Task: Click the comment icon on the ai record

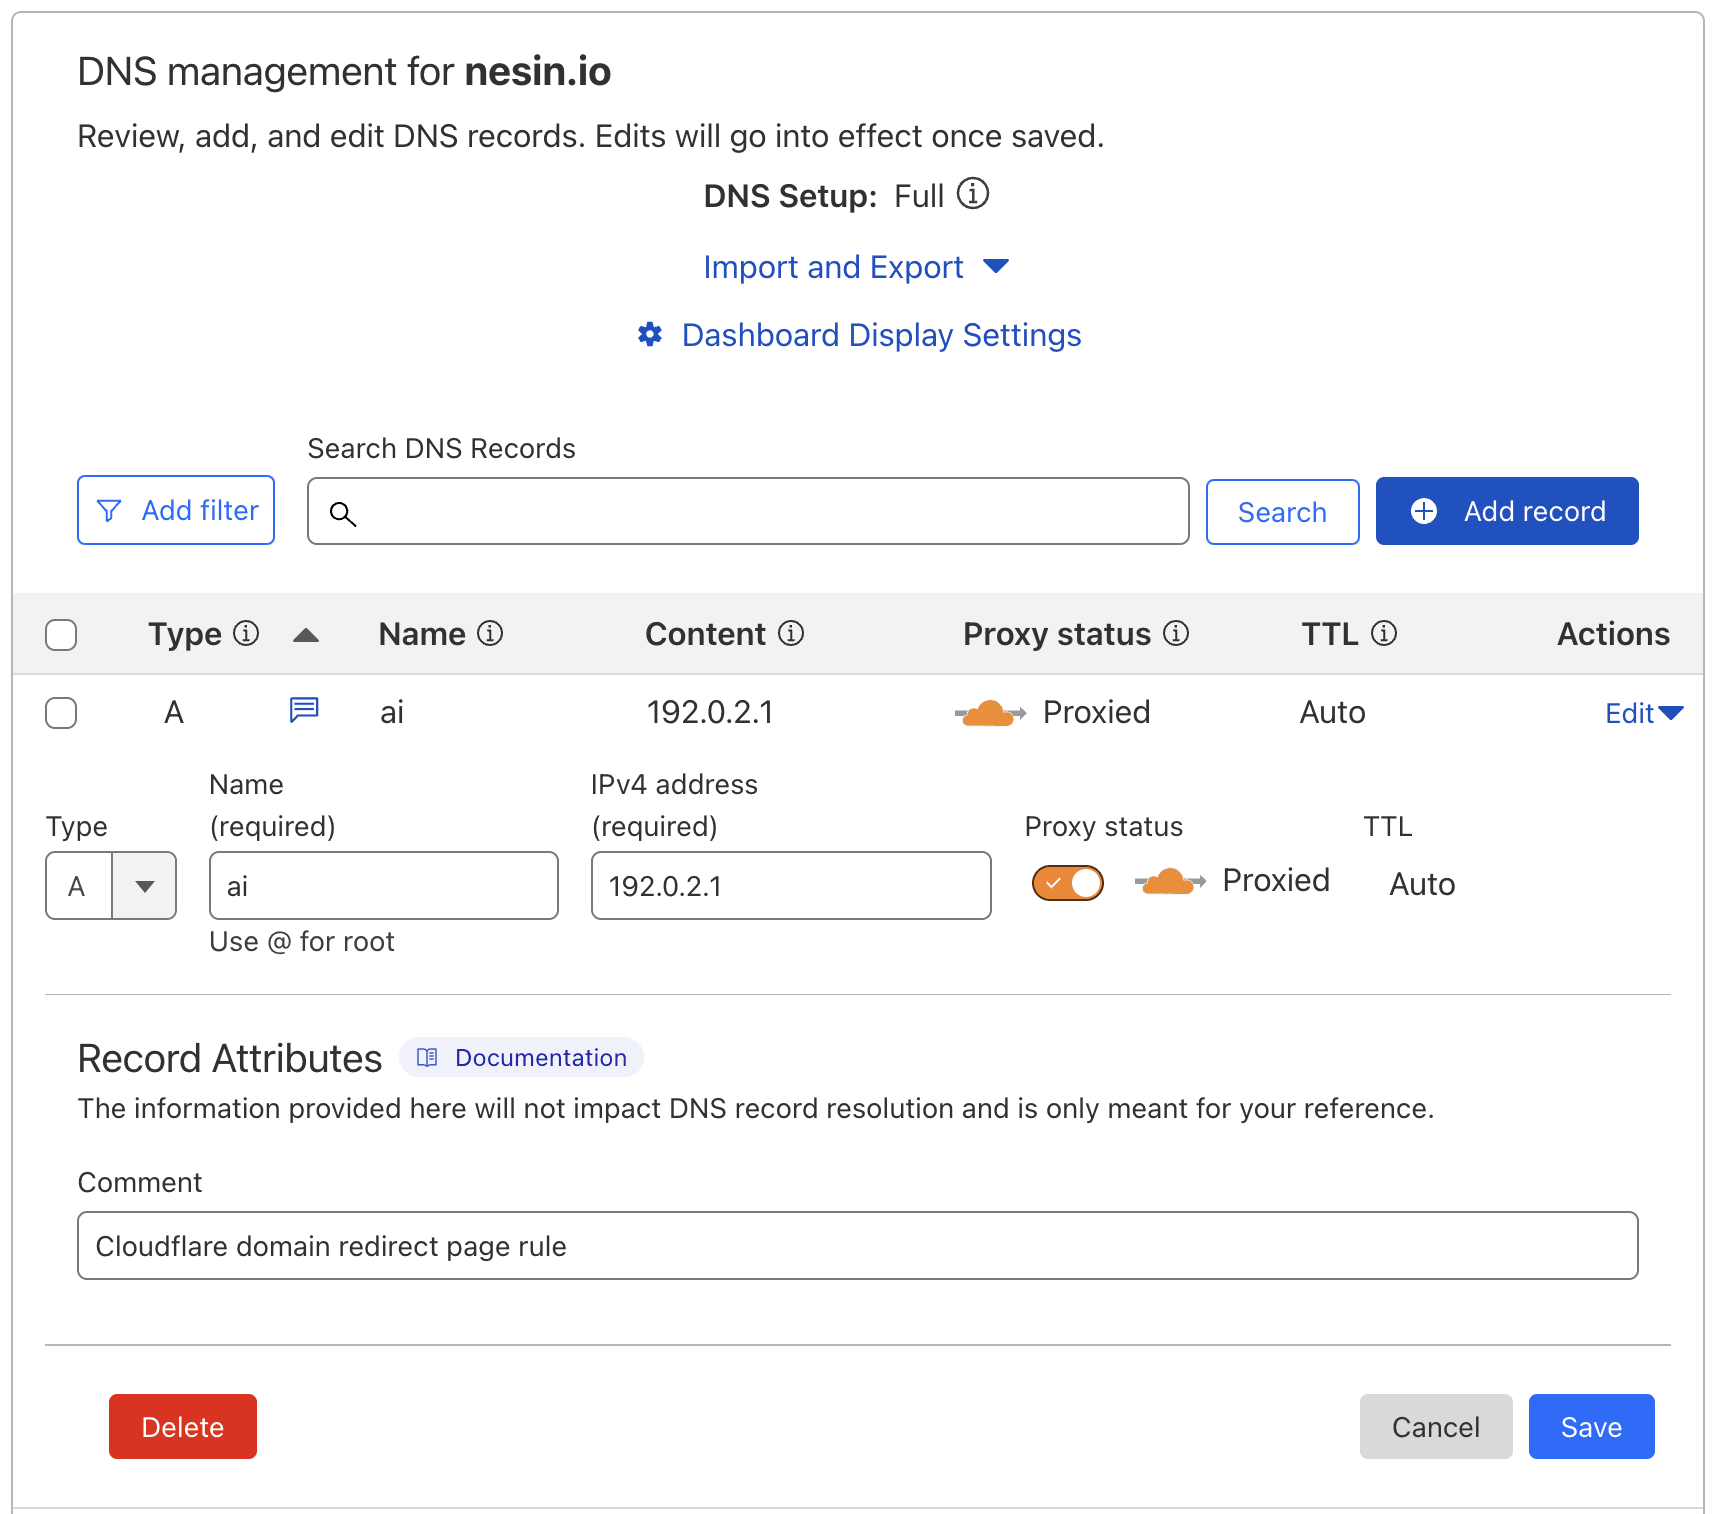Action: (x=304, y=710)
